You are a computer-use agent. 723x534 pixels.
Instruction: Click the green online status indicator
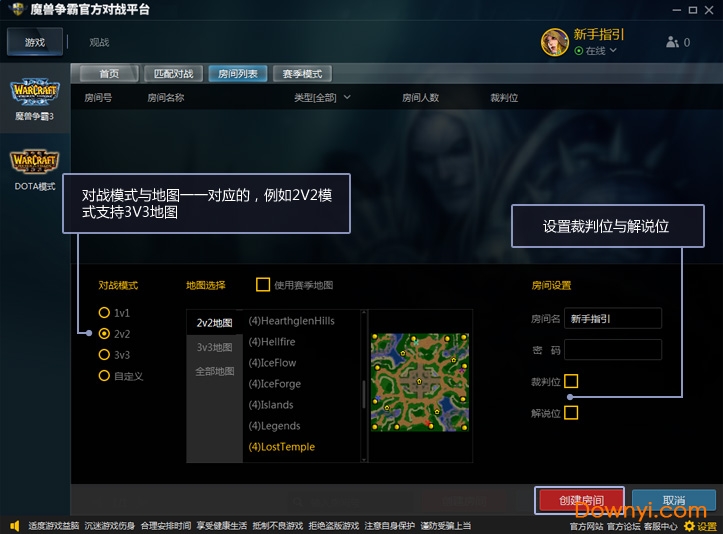[578, 51]
